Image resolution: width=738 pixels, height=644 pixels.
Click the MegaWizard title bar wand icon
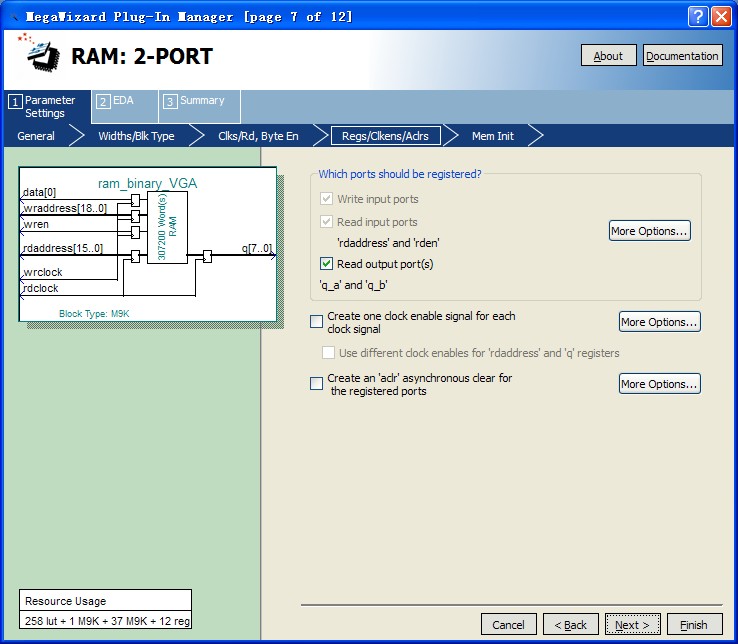[x=15, y=17]
